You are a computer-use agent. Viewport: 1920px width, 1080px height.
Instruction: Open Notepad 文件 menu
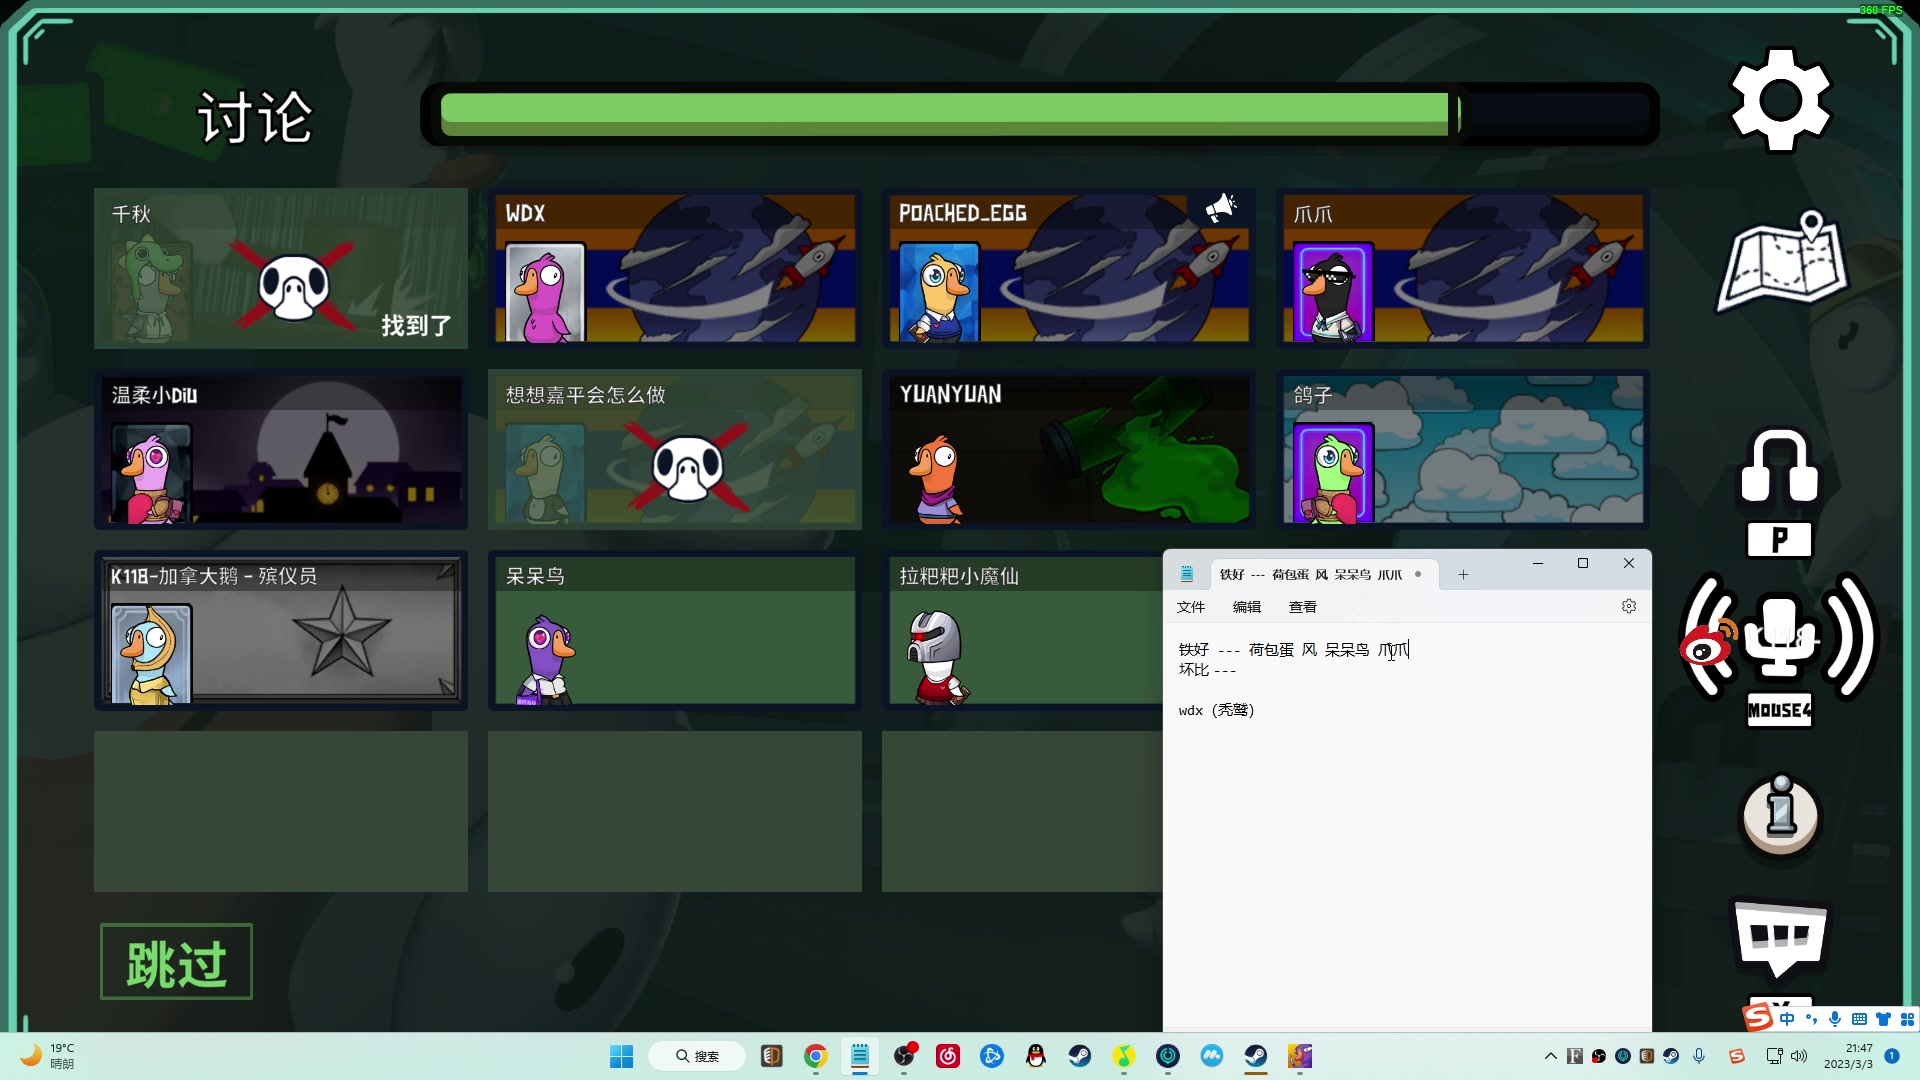pos(1190,607)
